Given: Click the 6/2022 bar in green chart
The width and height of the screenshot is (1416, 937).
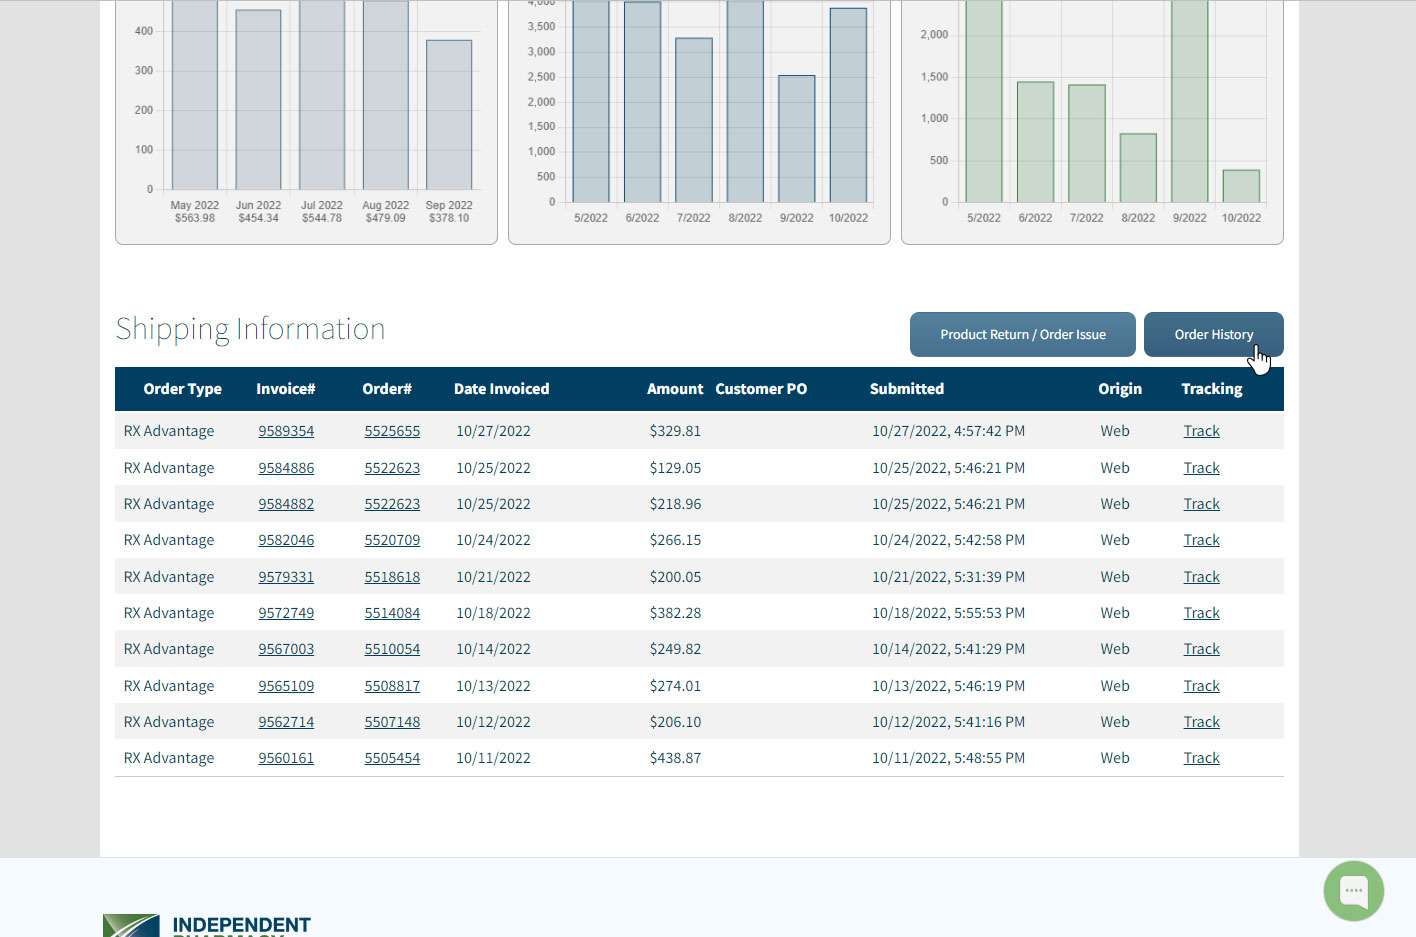Looking at the screenshot, I should click(x=1035, y=142).
